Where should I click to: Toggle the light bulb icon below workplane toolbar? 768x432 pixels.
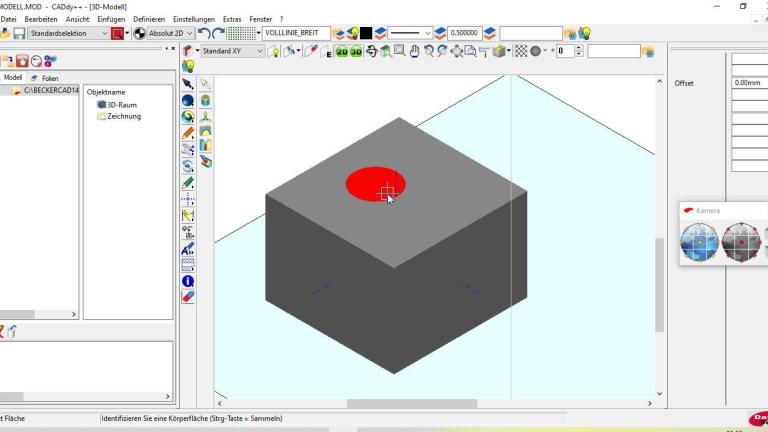click(187, 67)
